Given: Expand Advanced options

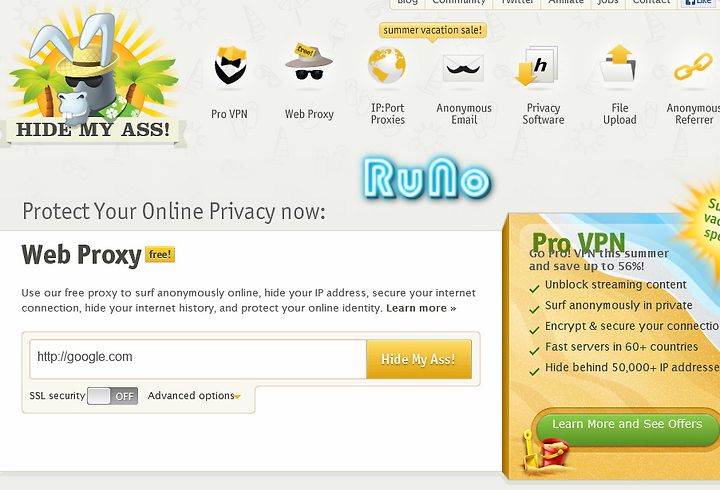Looking at the screenshot, I should tap(191, 395).
